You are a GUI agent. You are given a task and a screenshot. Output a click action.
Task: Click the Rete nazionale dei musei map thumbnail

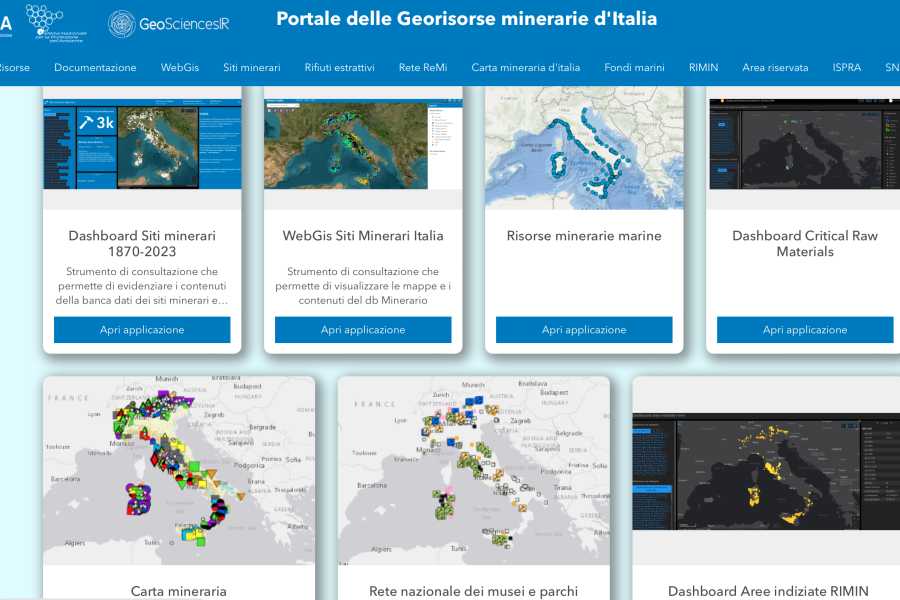coord(474,470)
